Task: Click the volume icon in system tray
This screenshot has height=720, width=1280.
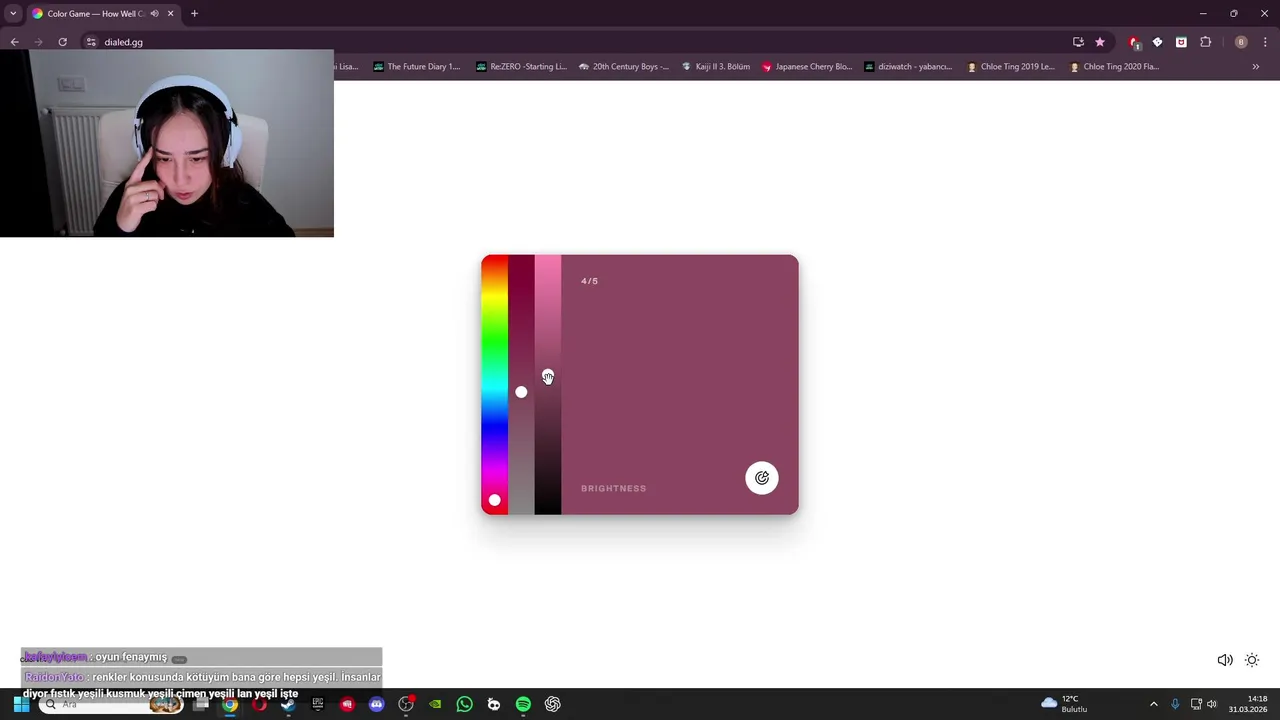Action: [1212, 704]
